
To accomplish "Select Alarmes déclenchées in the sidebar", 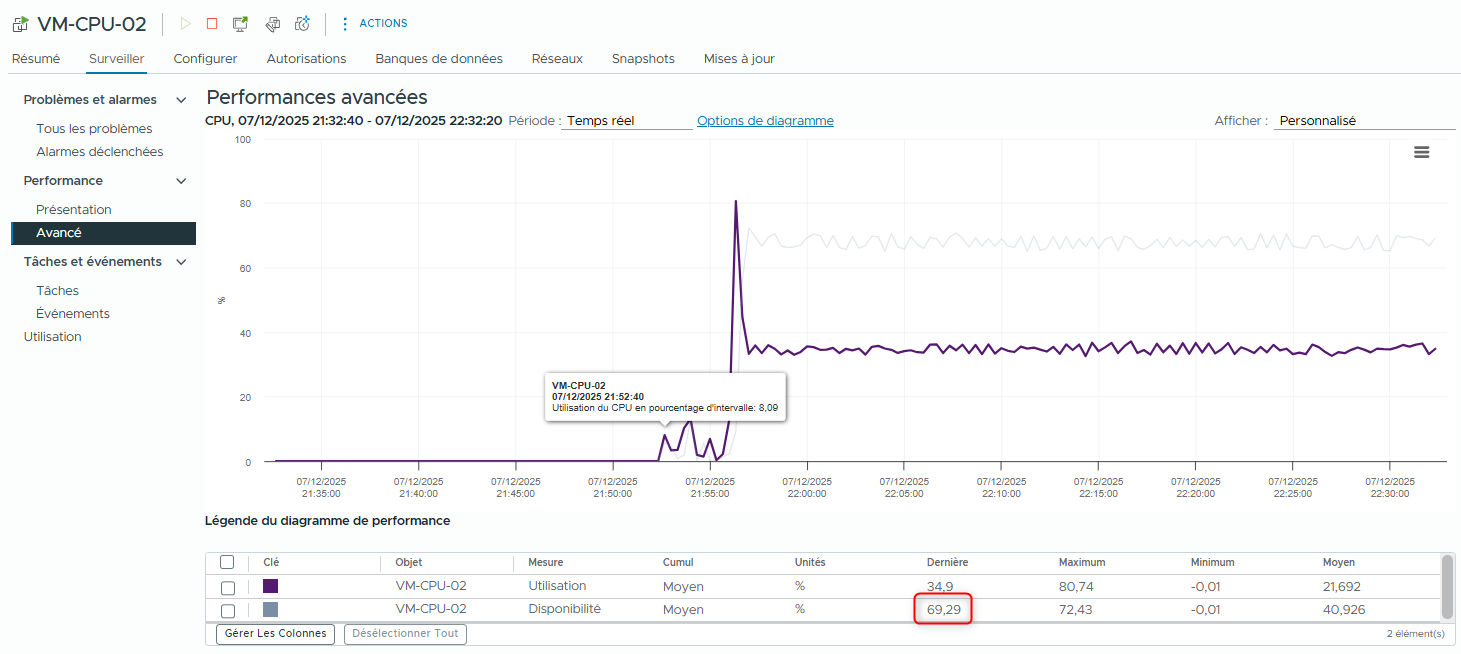I will [x=99, y=152].
